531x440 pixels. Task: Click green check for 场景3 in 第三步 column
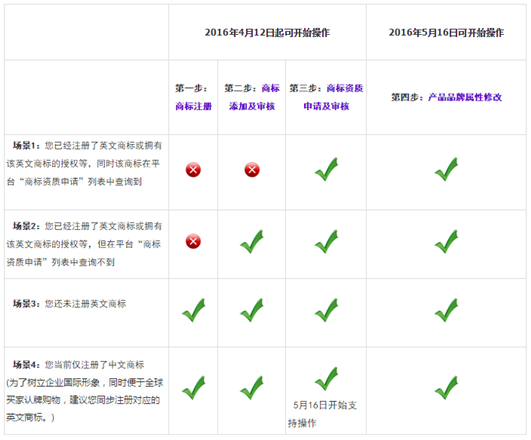point(326,310)
